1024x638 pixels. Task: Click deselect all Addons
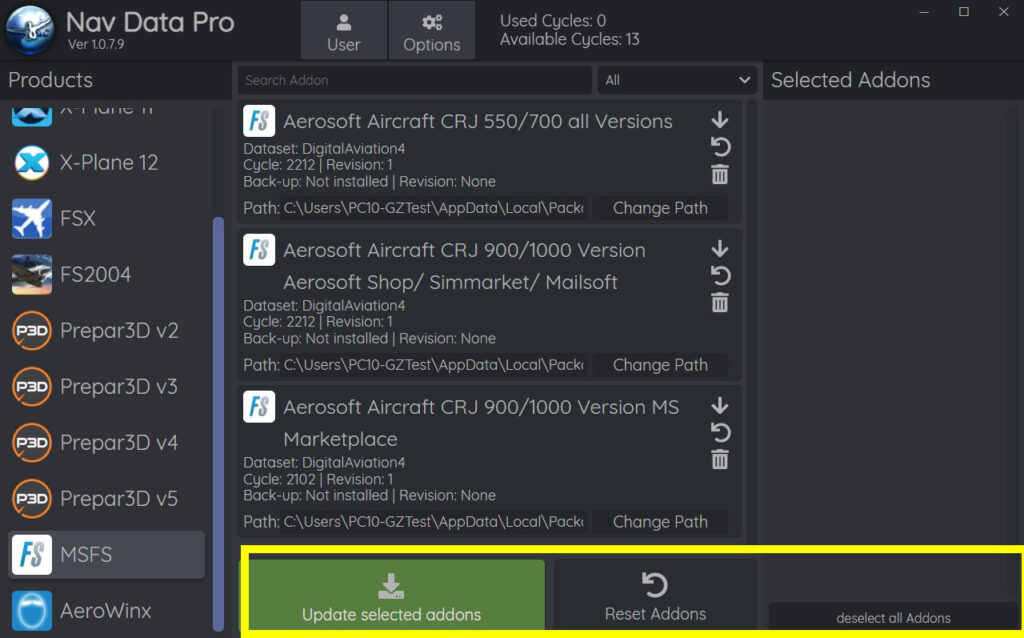[893, 618]
